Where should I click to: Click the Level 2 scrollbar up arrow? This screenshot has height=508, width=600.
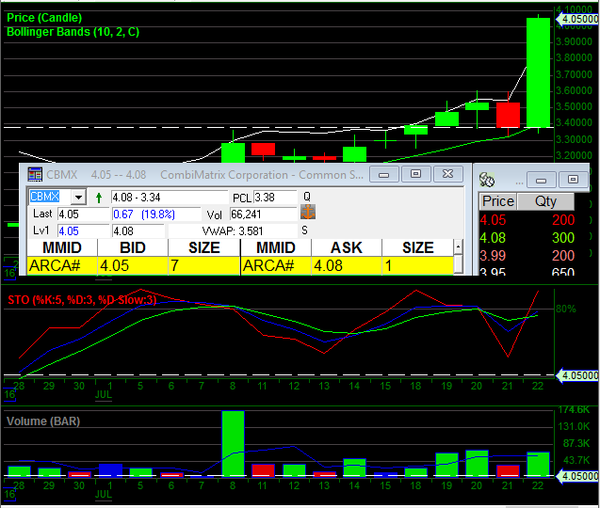[x=459, y=247]
